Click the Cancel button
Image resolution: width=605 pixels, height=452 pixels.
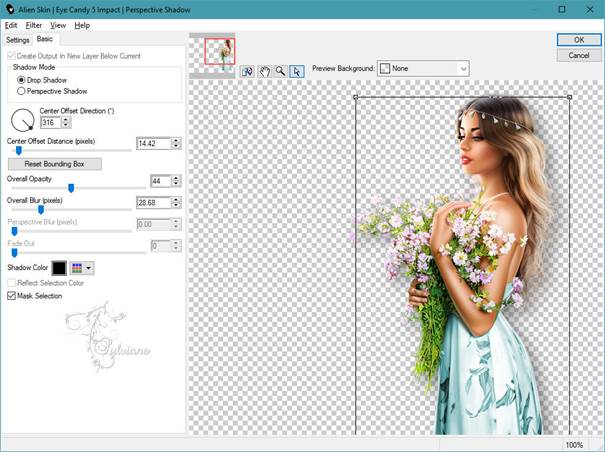(579, 56)
